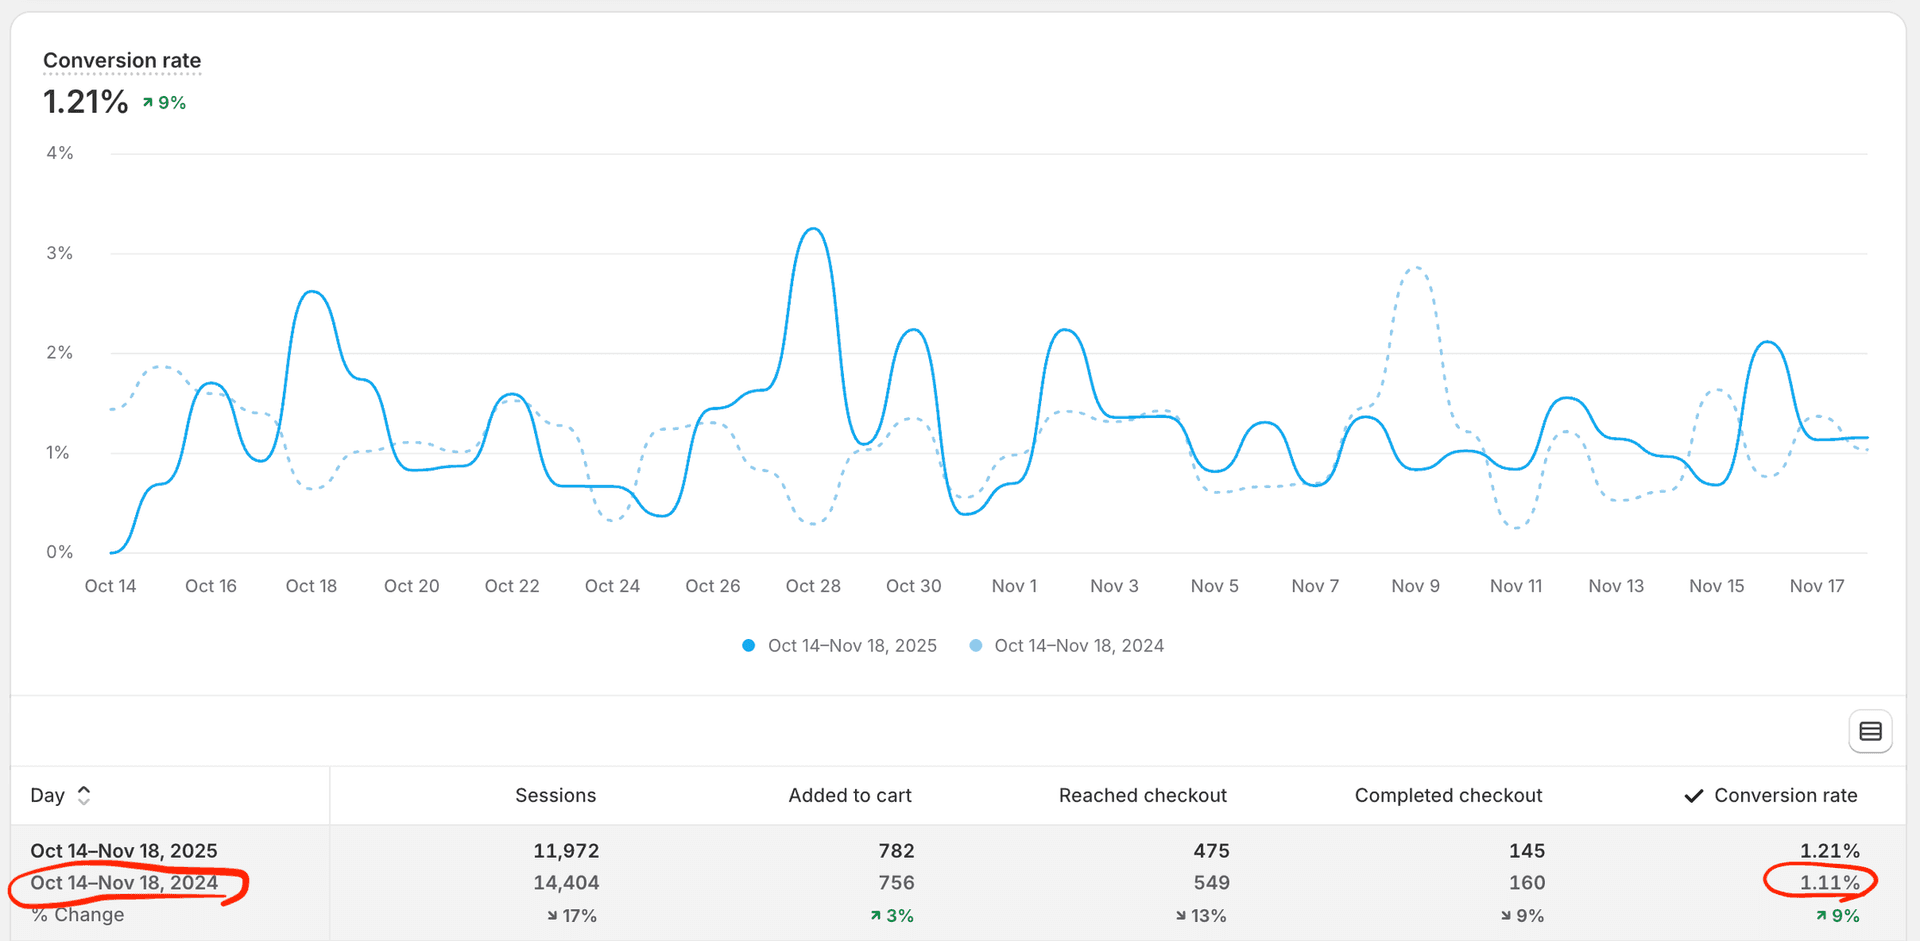Hide the Oct 14–Nov 18, 2025 series legend dot

(x=748, y=645)
